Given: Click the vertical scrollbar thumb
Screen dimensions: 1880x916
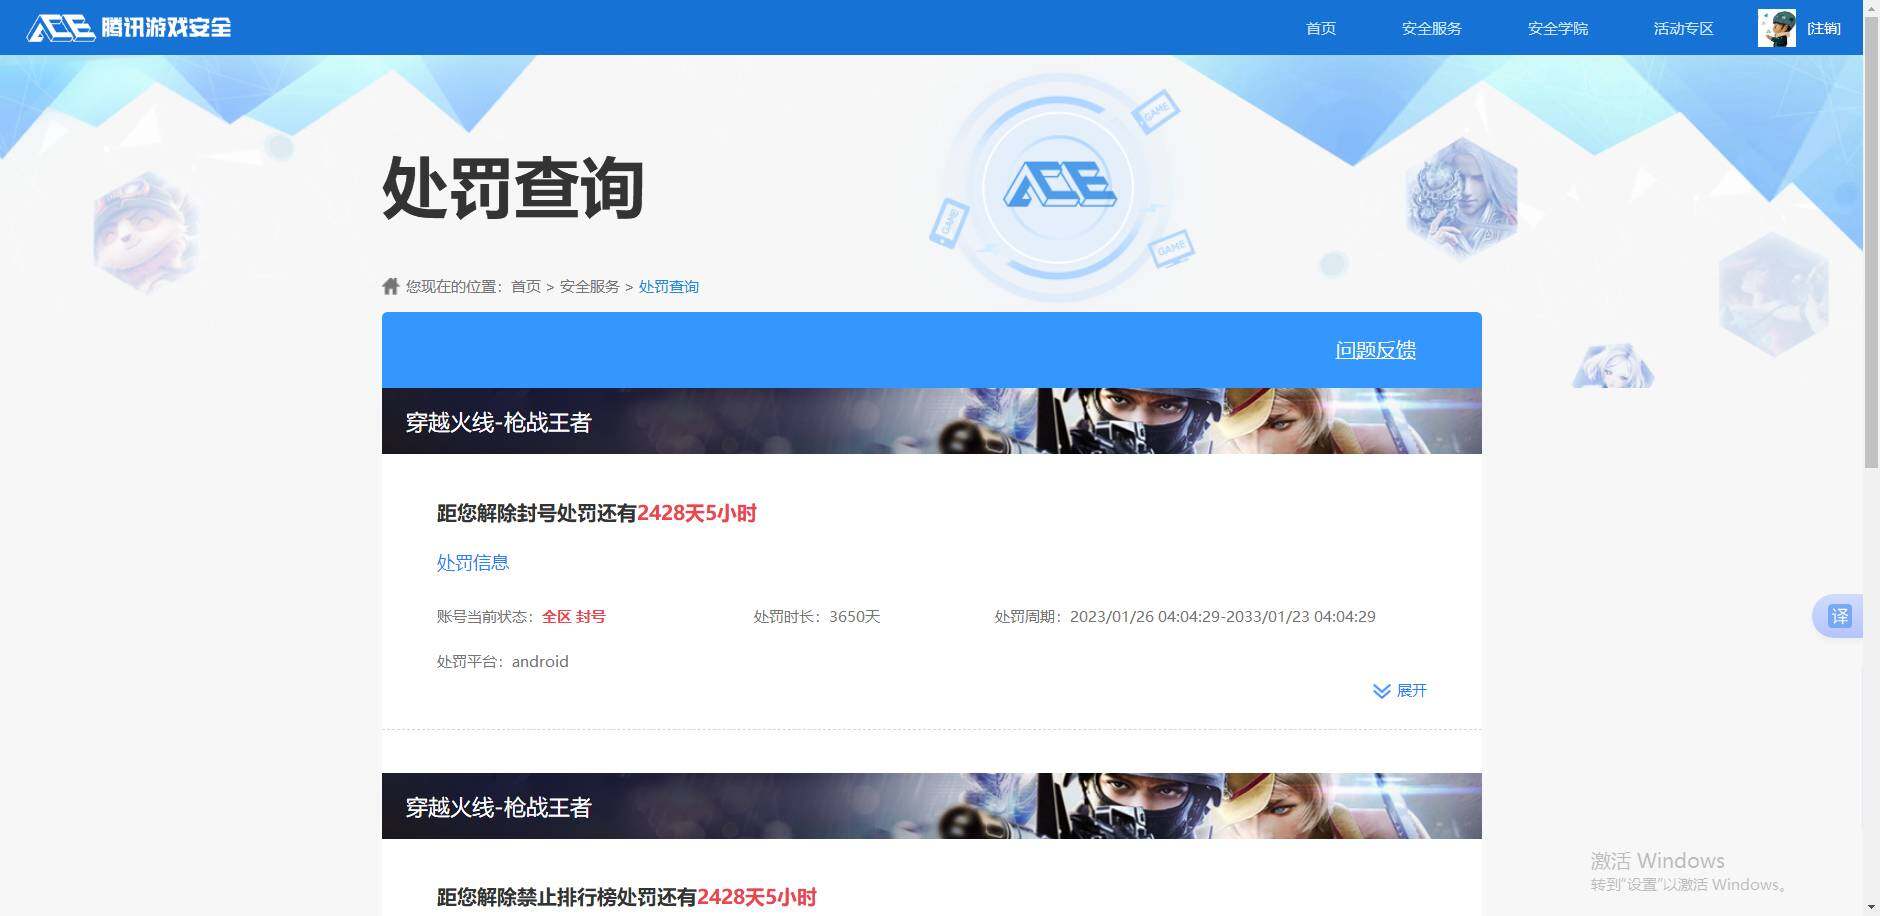Looking at the screenshot, I should click(x=1871, y=242).
